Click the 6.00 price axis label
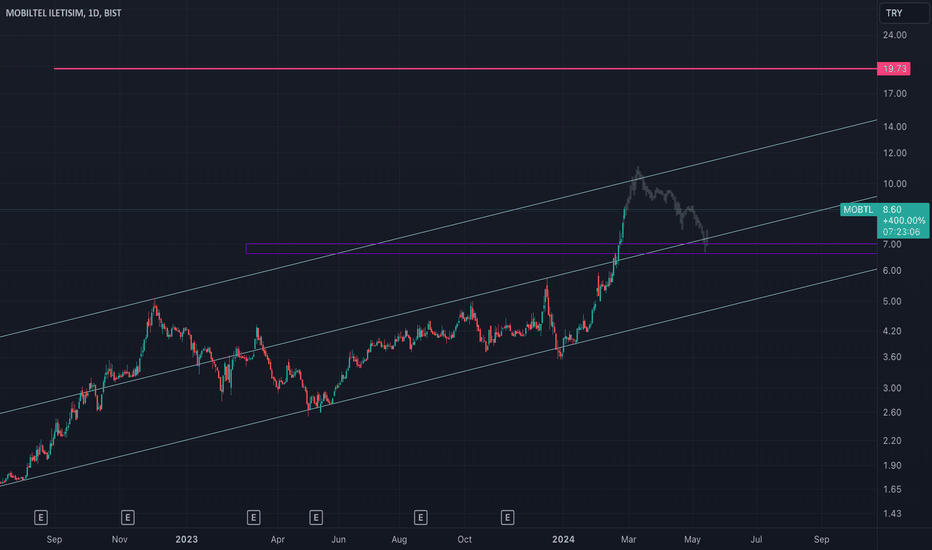 tap(892, 271)
